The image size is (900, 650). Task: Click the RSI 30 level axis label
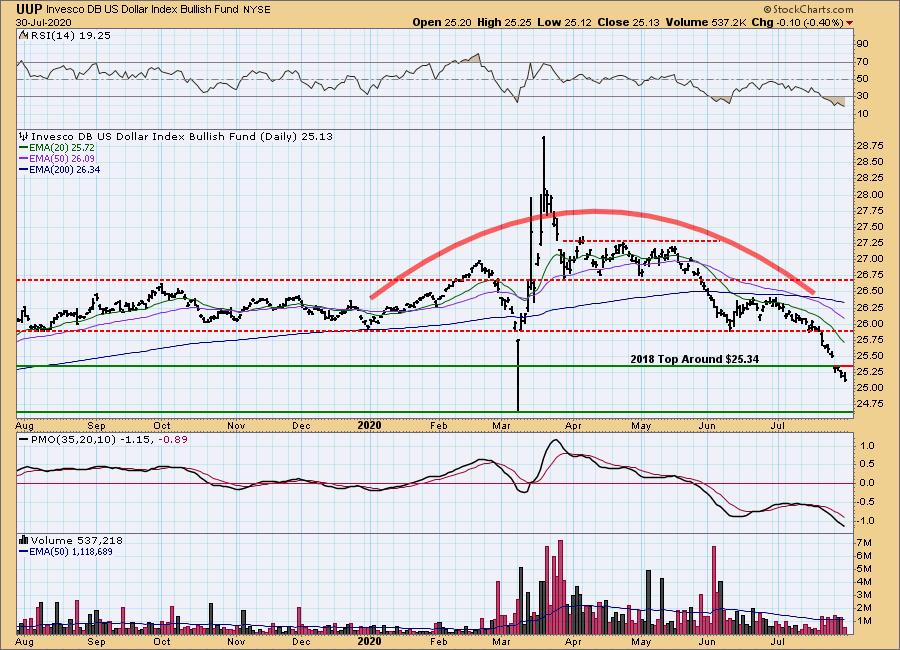tap(862, 96)
